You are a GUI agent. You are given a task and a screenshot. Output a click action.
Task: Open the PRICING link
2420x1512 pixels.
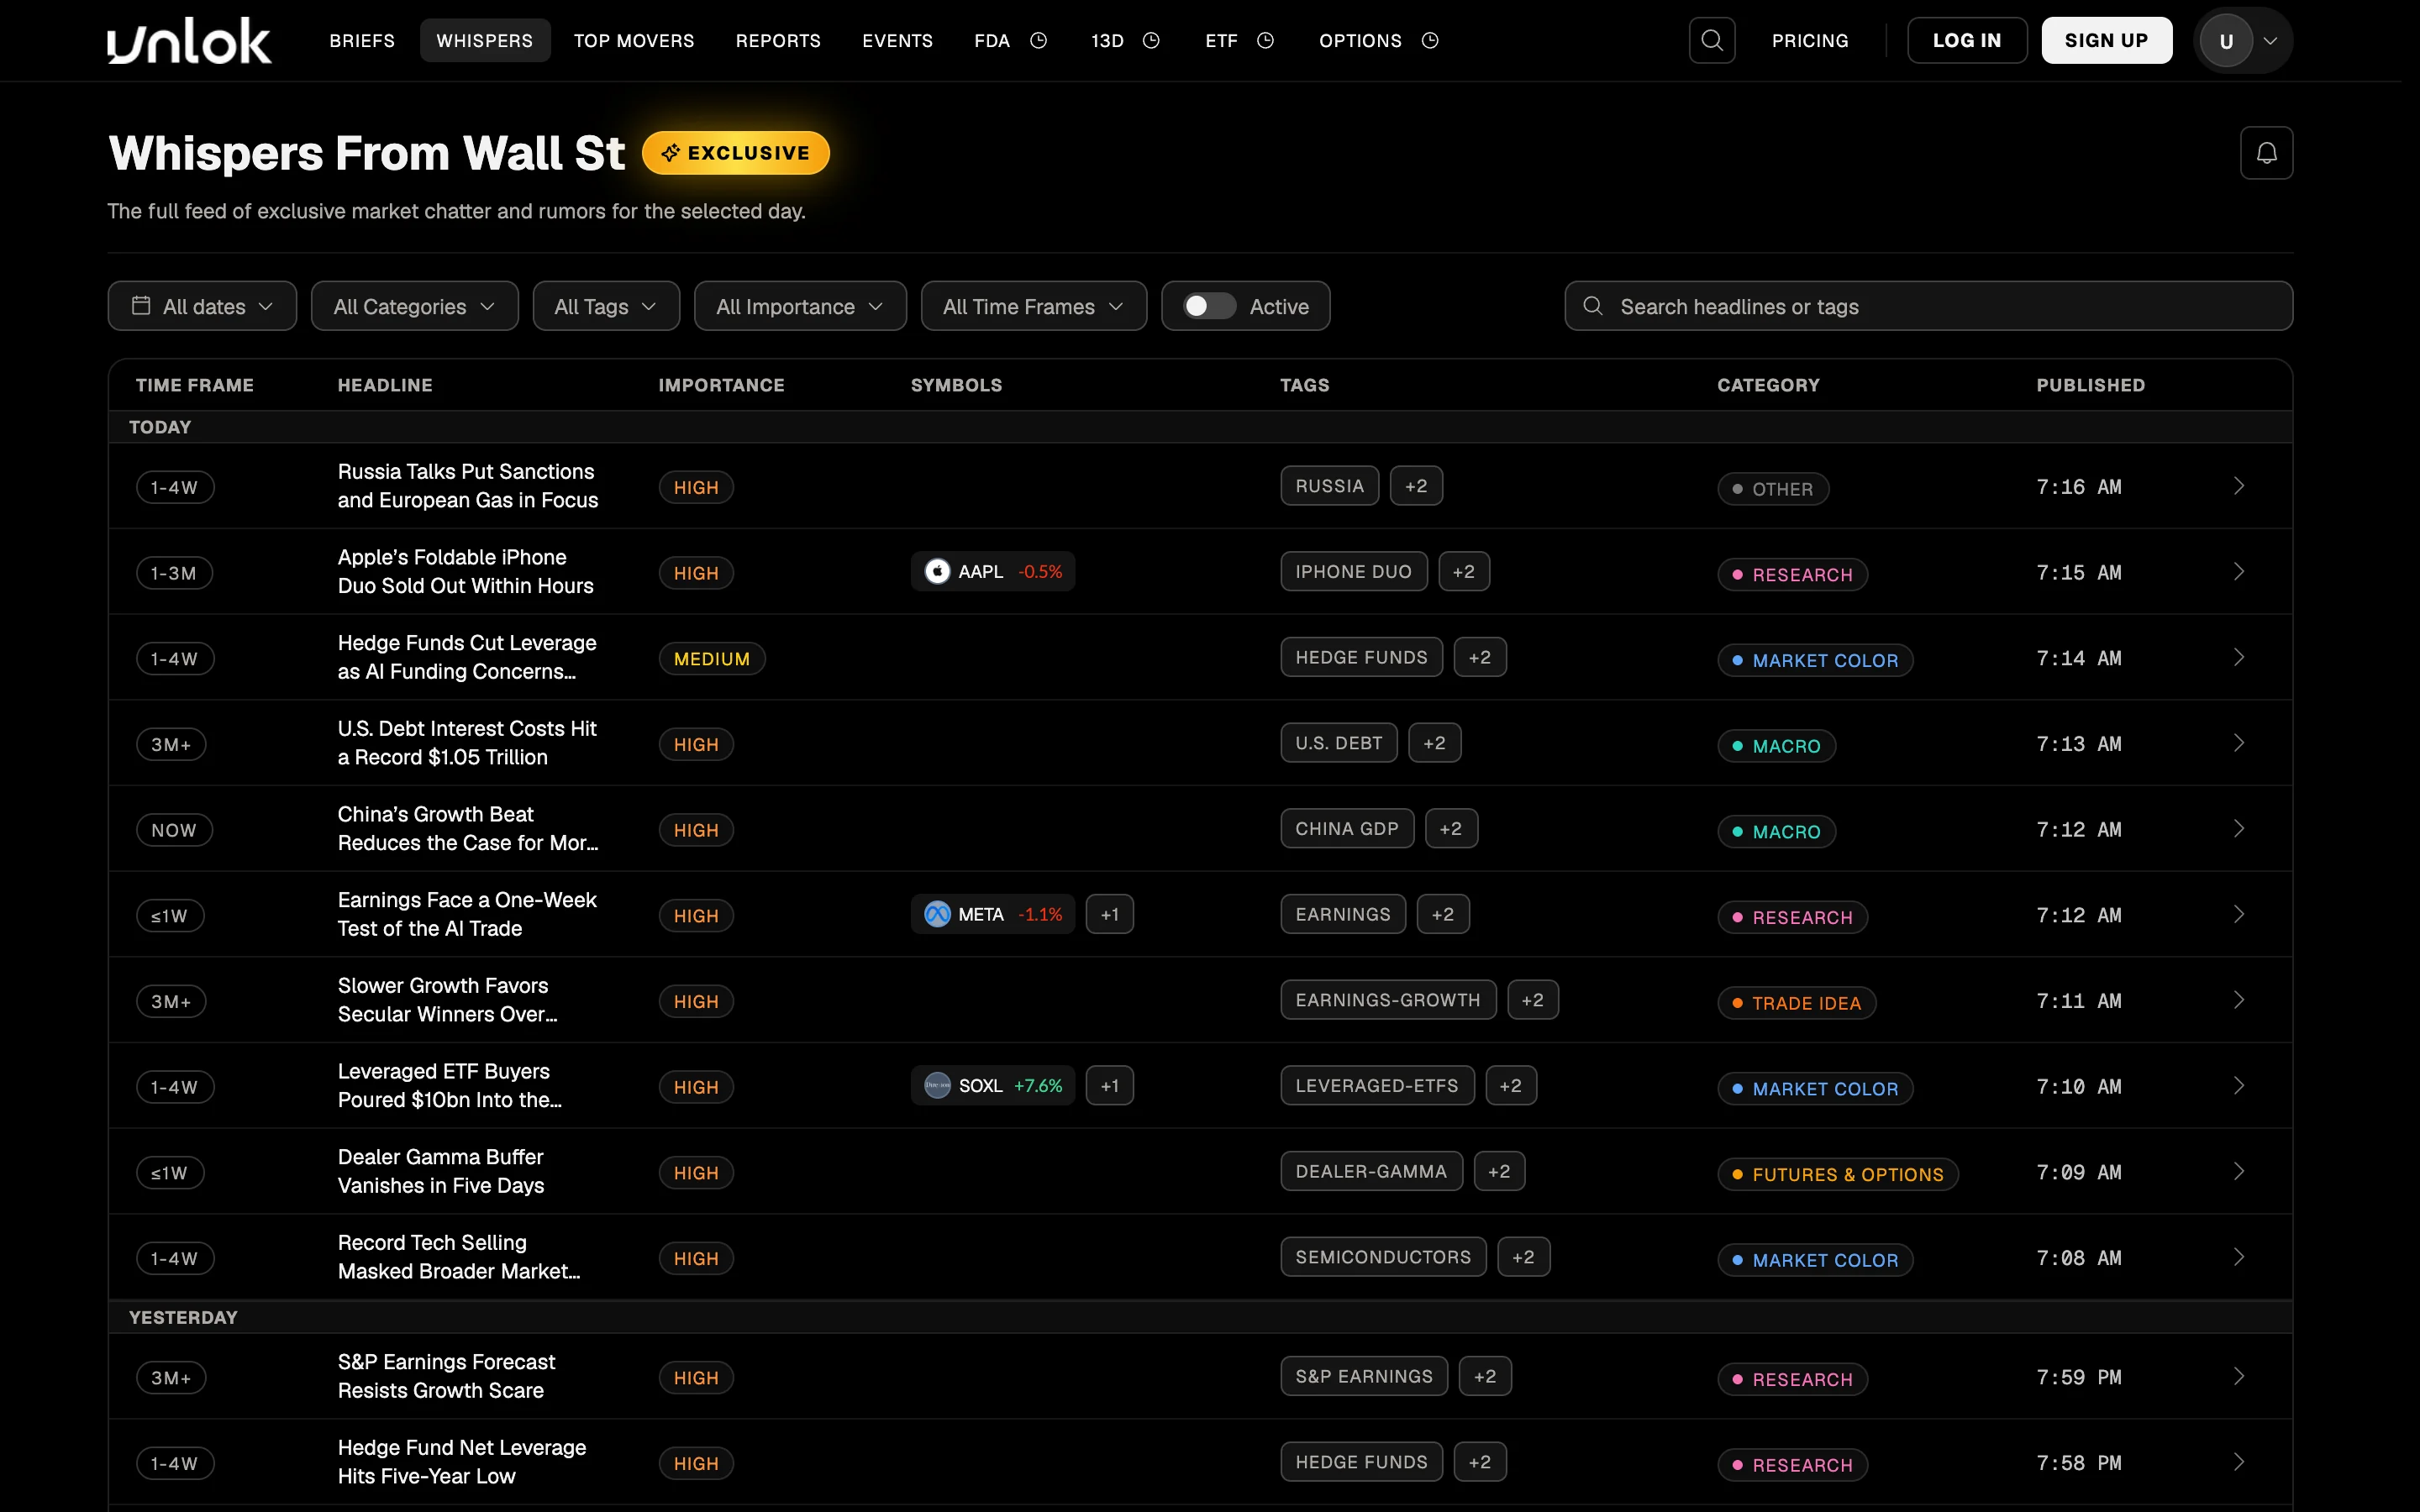1810,41
